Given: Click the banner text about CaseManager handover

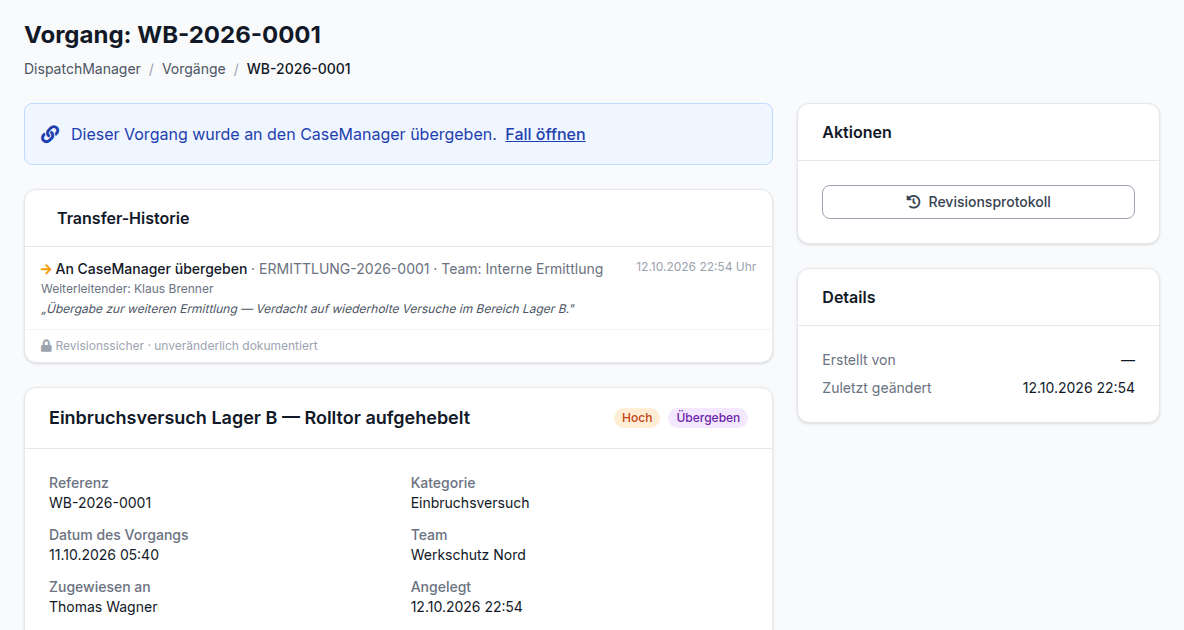Looking at the screenshot, I should point(284,134).
